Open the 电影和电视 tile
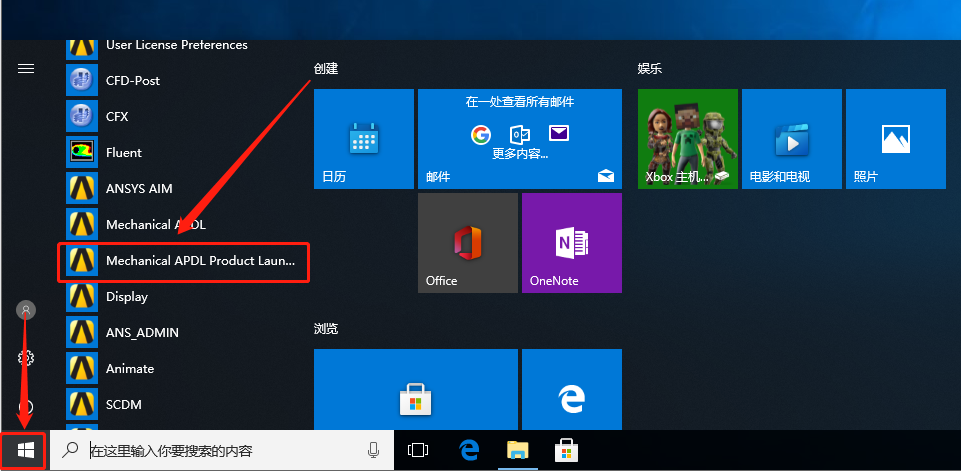The image size is (961, 471). [x=792, y=139]
